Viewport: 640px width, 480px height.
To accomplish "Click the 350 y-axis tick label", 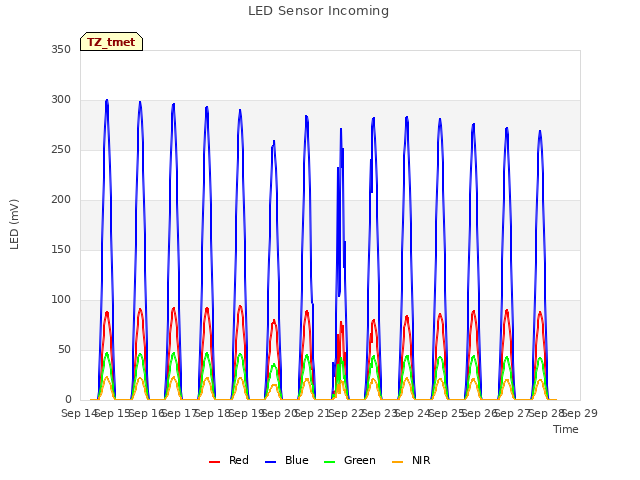I will pyautogui.click(x=61, y=49).
